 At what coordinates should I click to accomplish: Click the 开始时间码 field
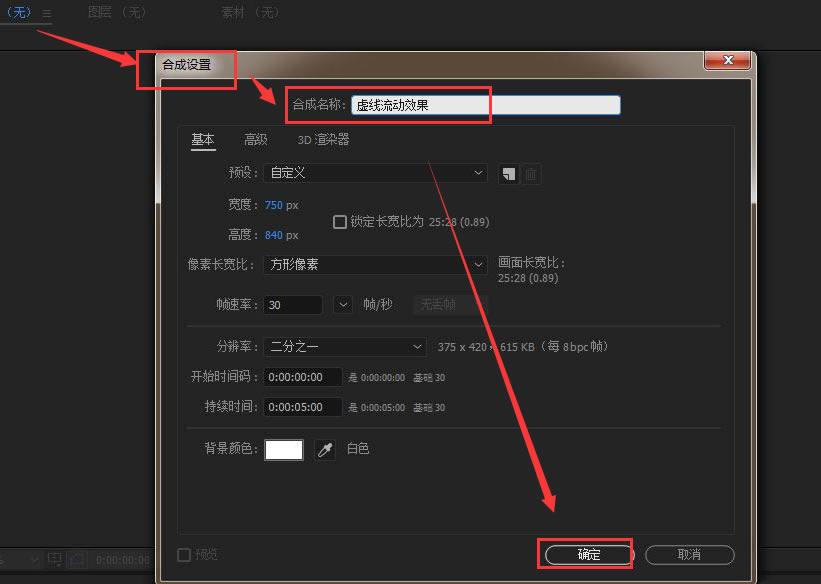(x=303, y=377)
